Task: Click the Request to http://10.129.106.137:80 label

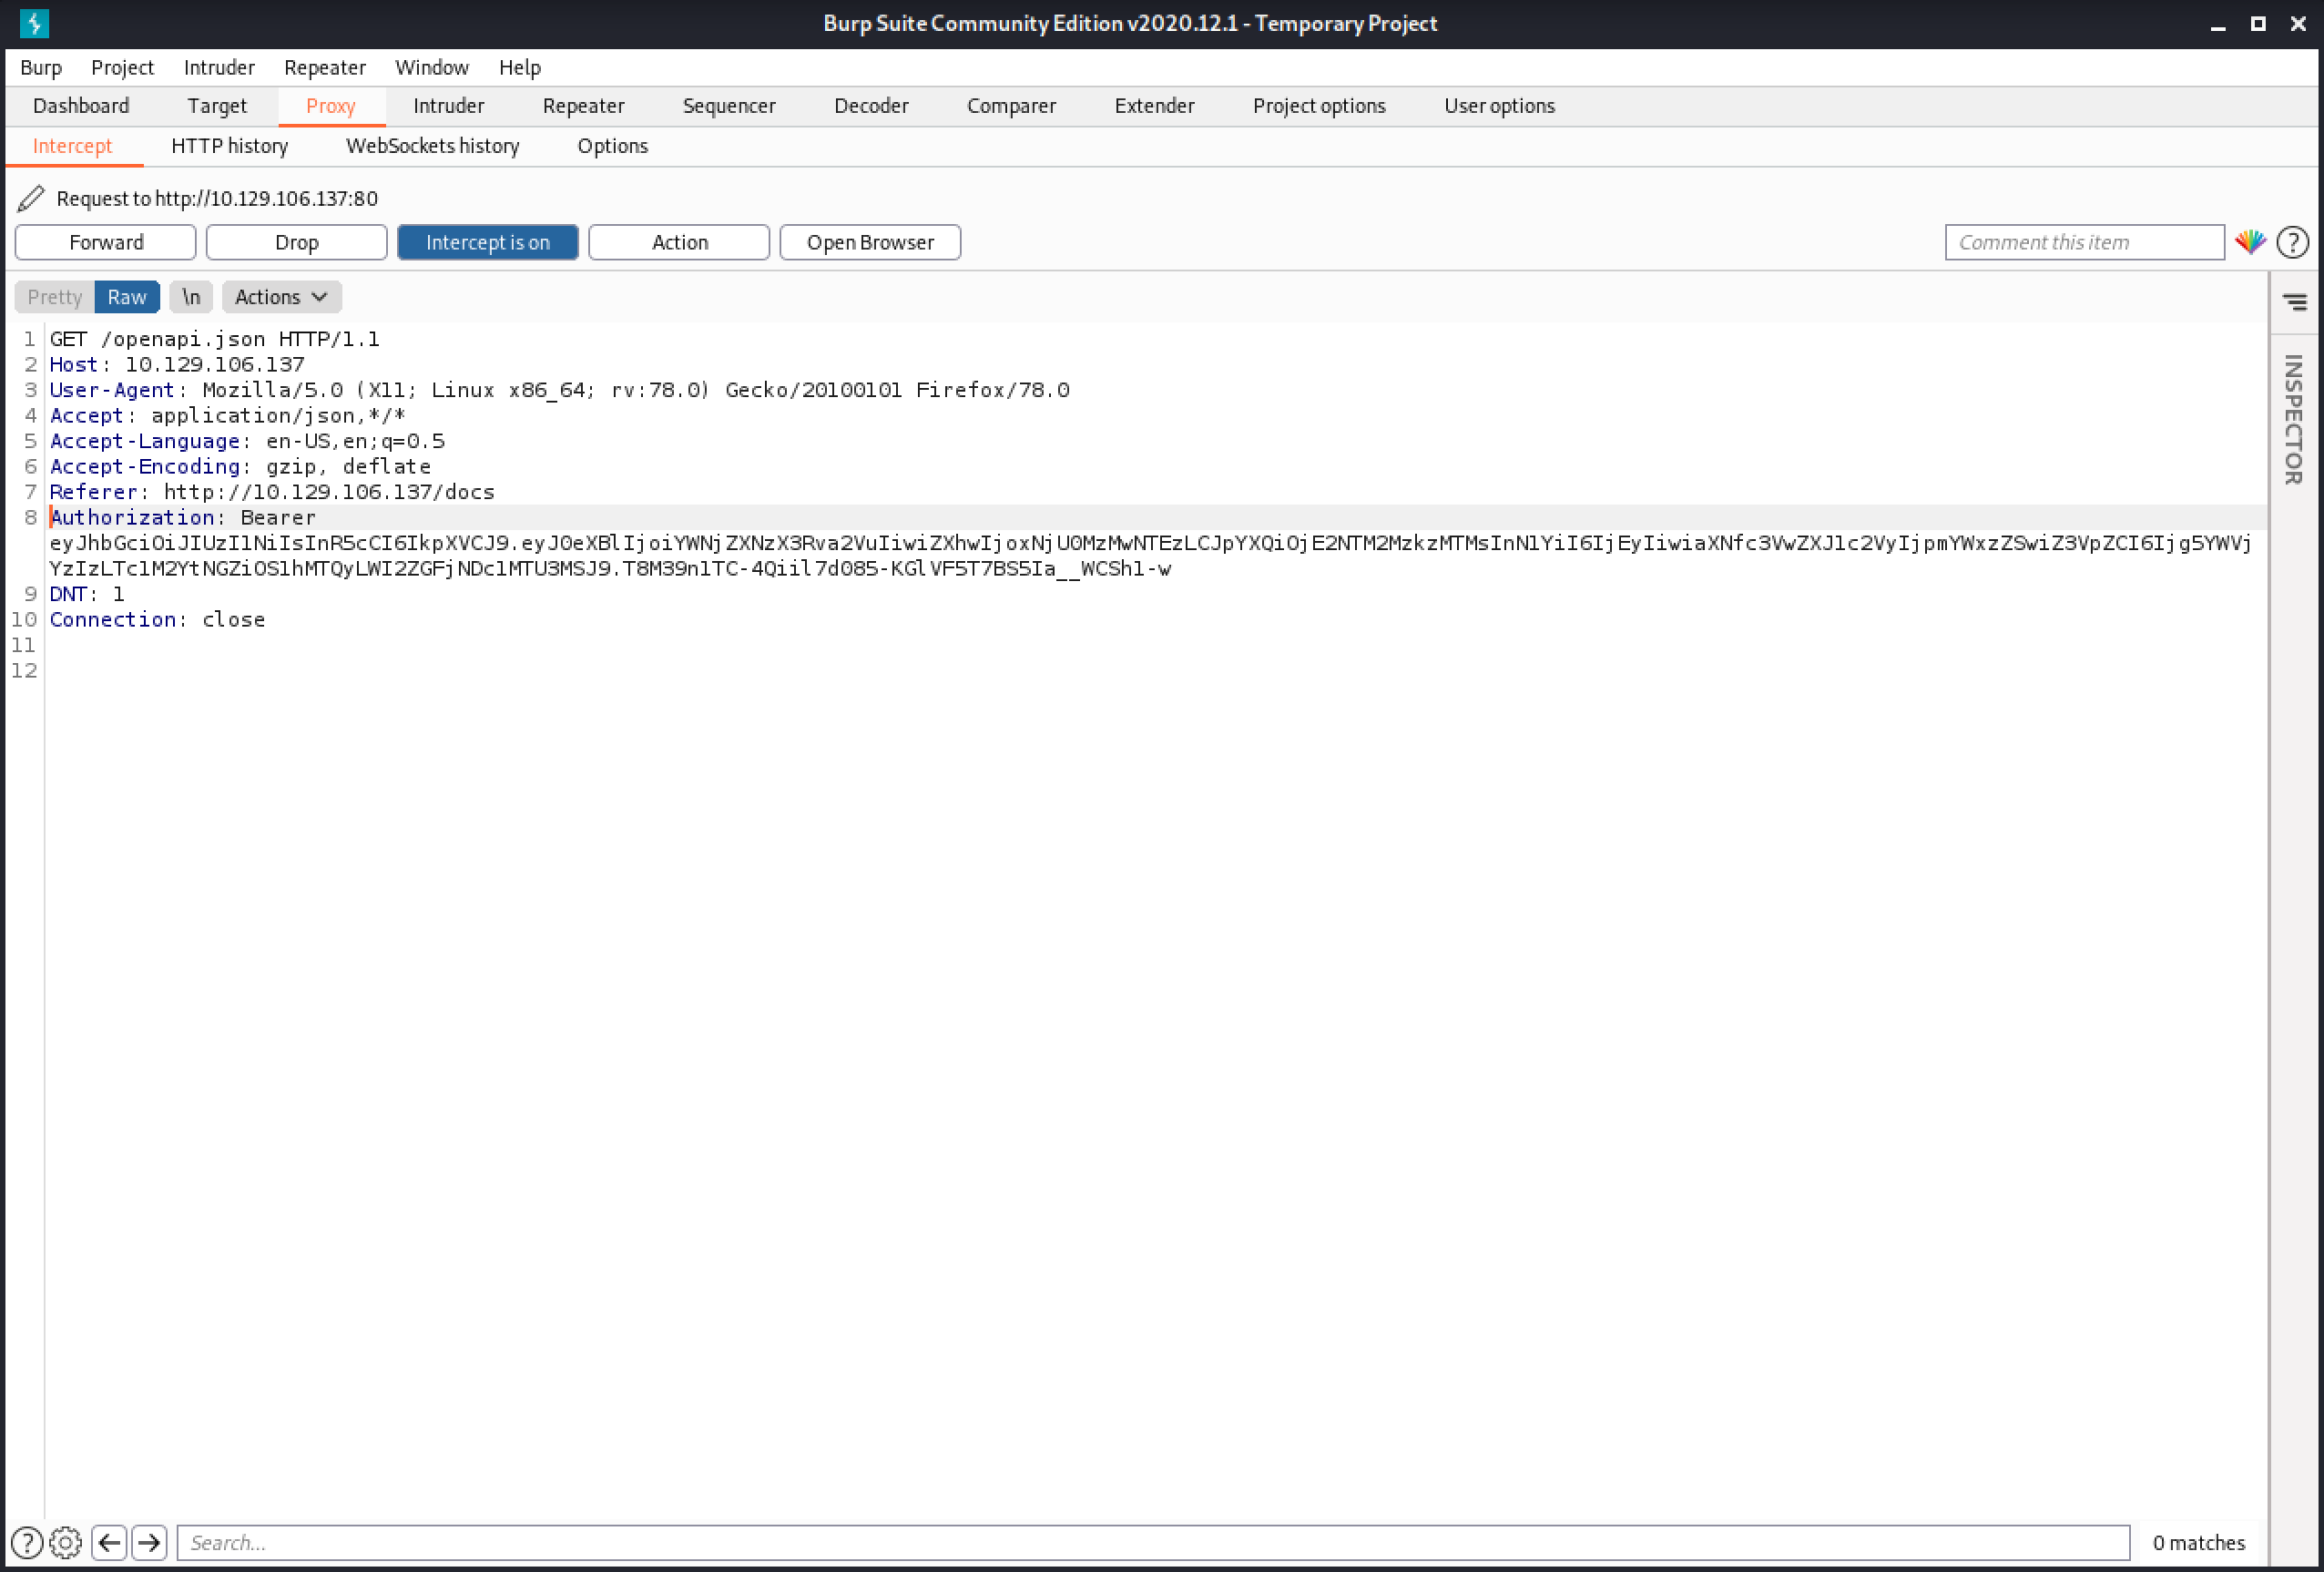Action: tap(217, 198)
